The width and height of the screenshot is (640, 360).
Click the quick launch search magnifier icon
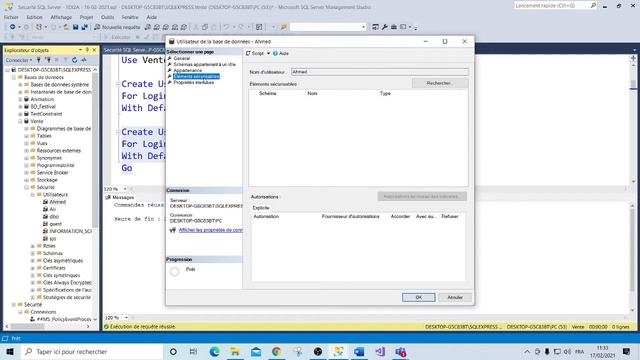(593, 5)
